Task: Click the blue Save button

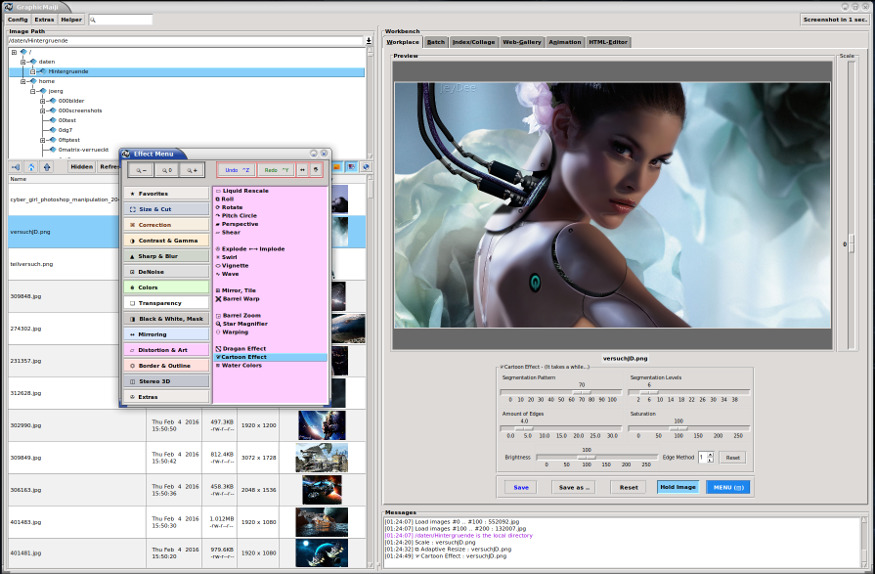Action: click(521, 487)
